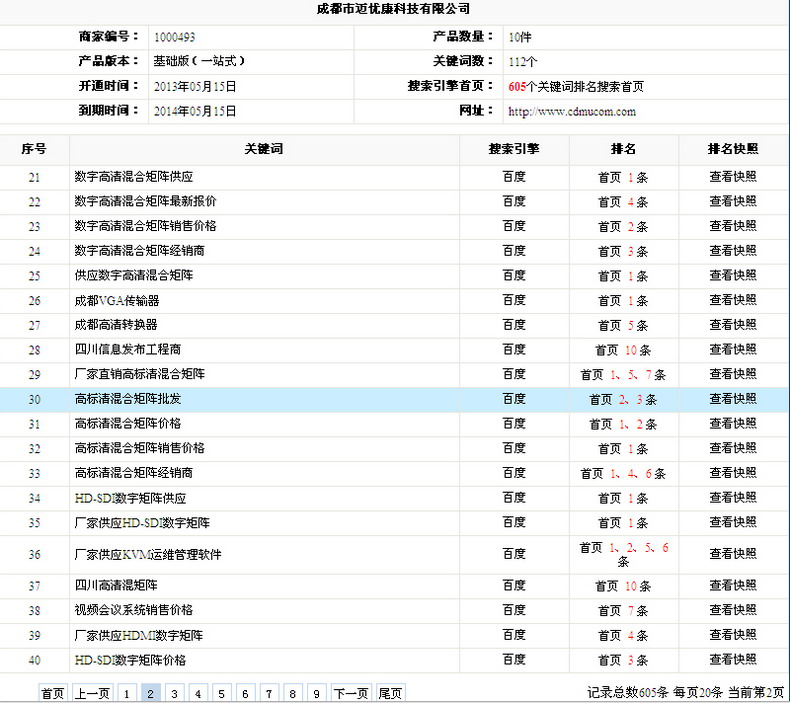View 查看快照 for row 21

(733, 177)
